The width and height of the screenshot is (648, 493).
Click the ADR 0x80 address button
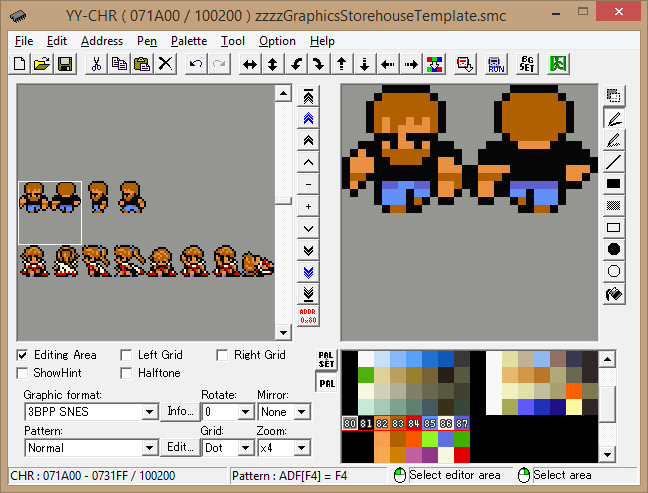pos(308,315)
